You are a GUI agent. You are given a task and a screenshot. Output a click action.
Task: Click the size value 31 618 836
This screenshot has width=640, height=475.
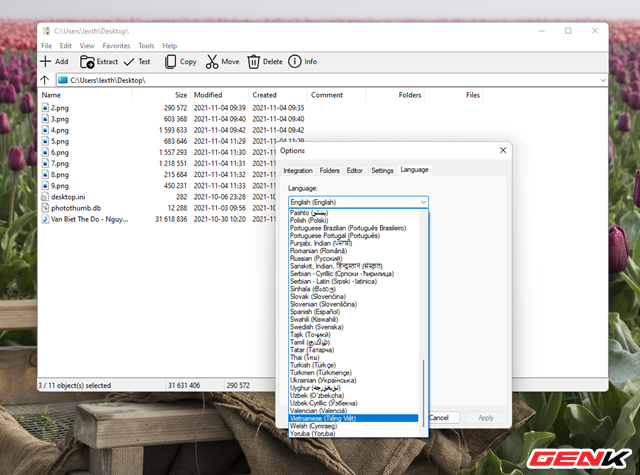click(x=171, y=219)
